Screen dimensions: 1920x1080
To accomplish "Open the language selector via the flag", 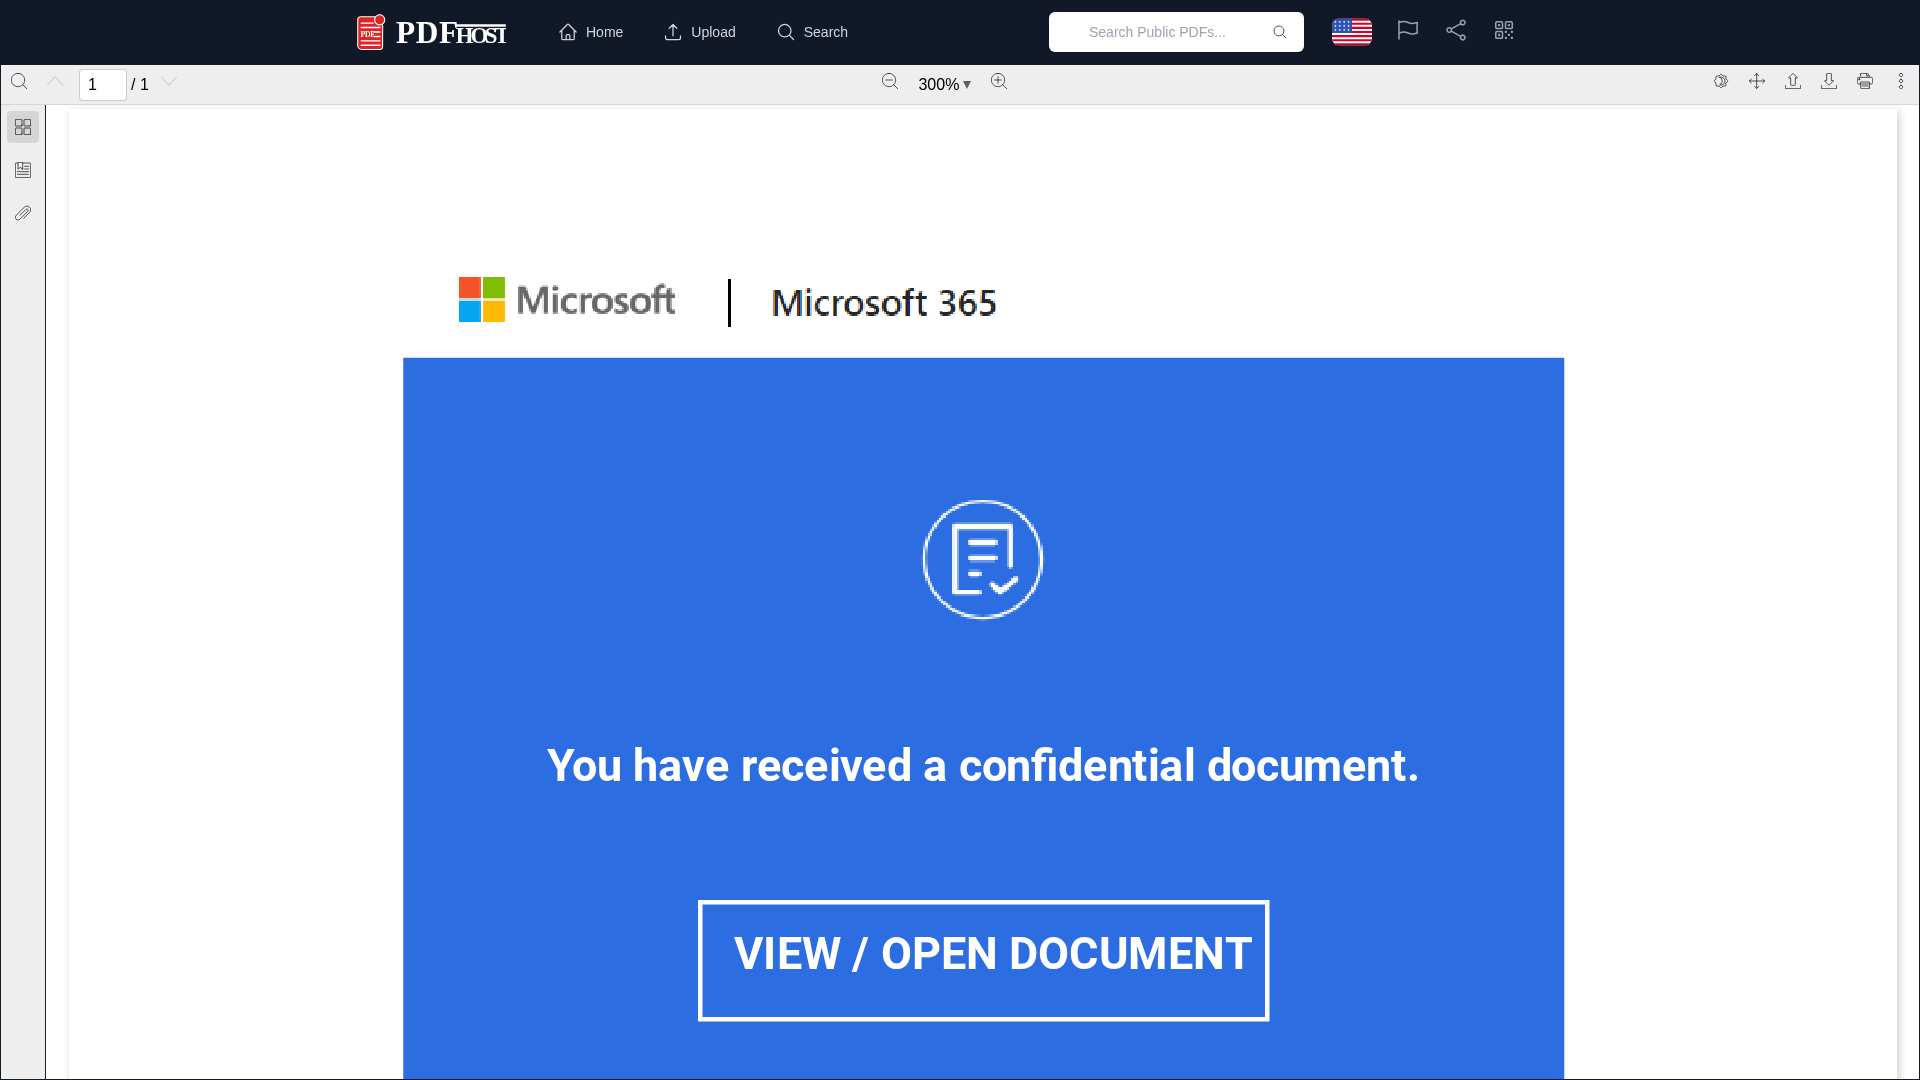I will point(1351,31).
